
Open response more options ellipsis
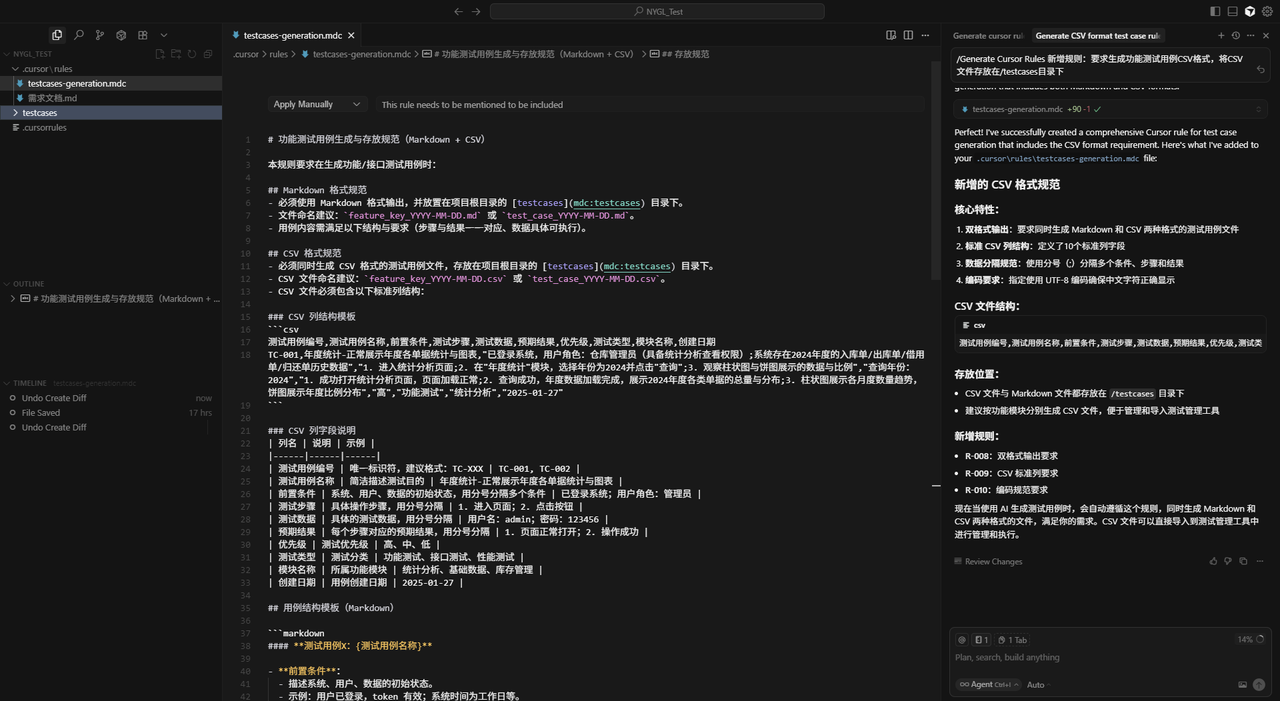coord(1259,561)
